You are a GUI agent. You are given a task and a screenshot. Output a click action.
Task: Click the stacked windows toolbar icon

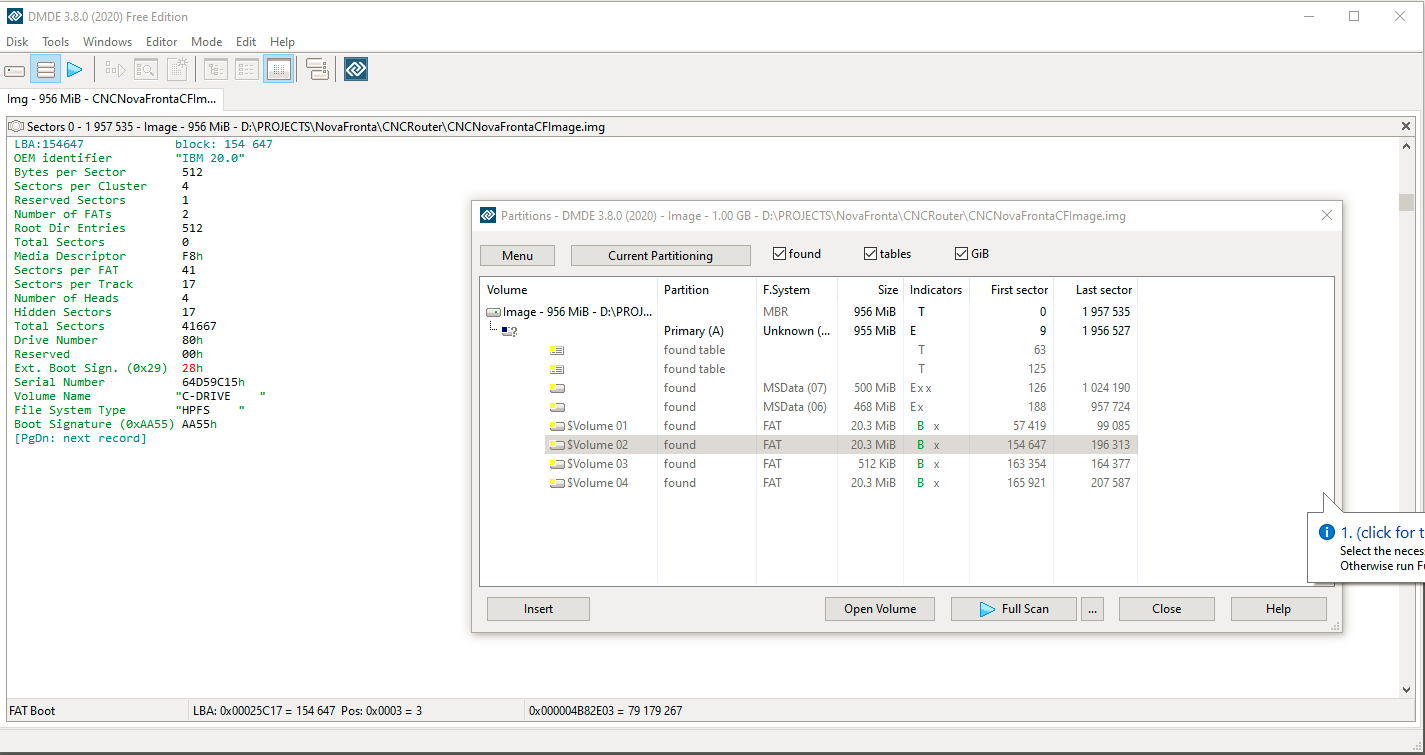coord(317,70)
